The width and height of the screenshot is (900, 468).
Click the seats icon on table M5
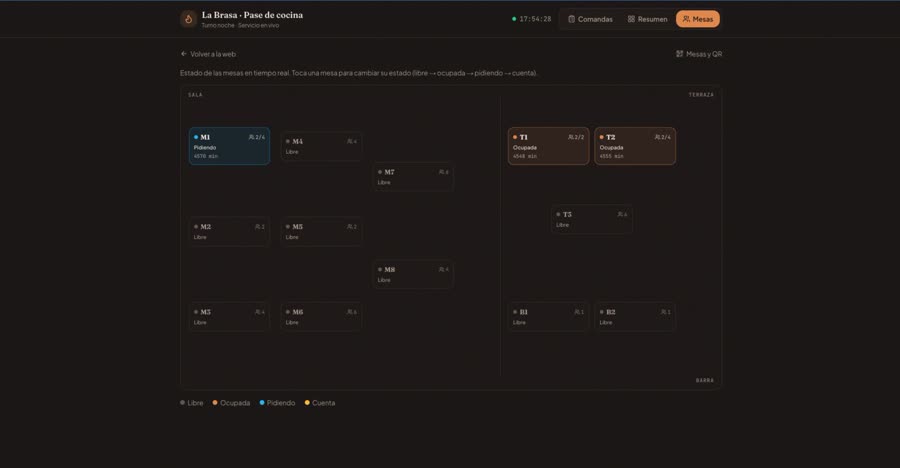click(350, 226)
